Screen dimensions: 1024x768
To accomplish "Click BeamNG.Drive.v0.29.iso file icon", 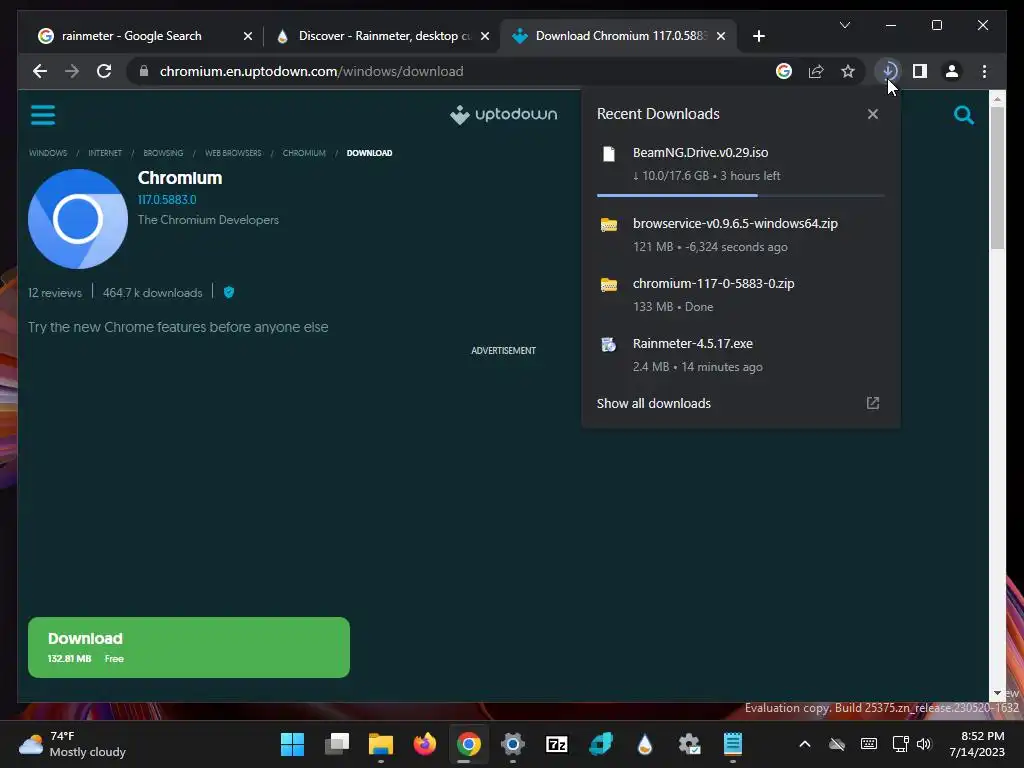I will [x=609, y=154].
